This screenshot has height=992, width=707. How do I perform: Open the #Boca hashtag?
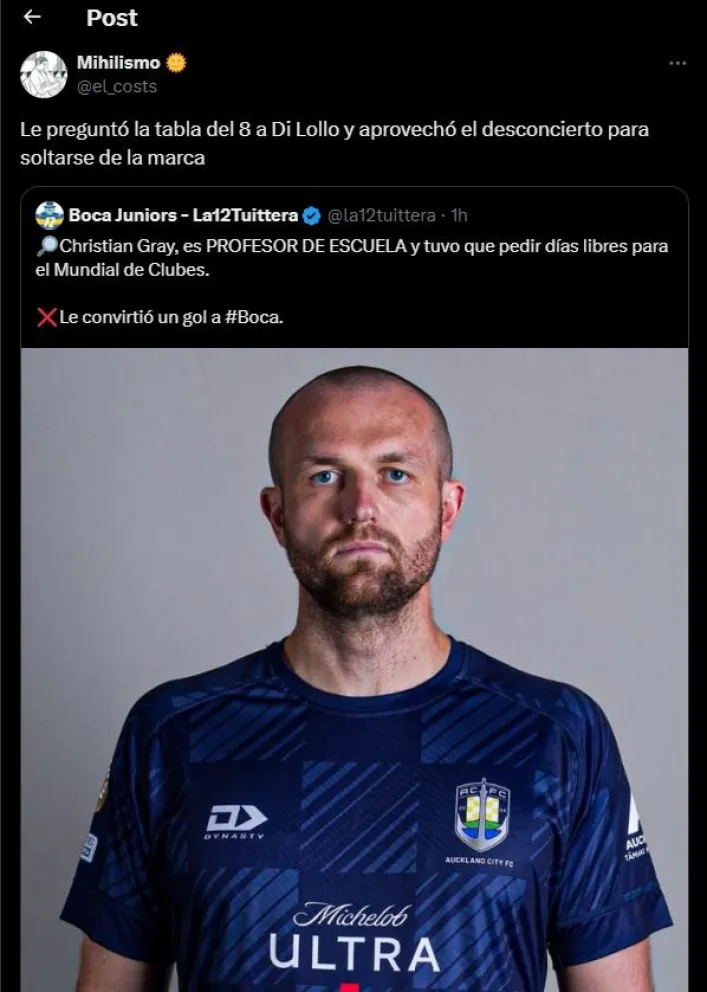pos(254,317)
